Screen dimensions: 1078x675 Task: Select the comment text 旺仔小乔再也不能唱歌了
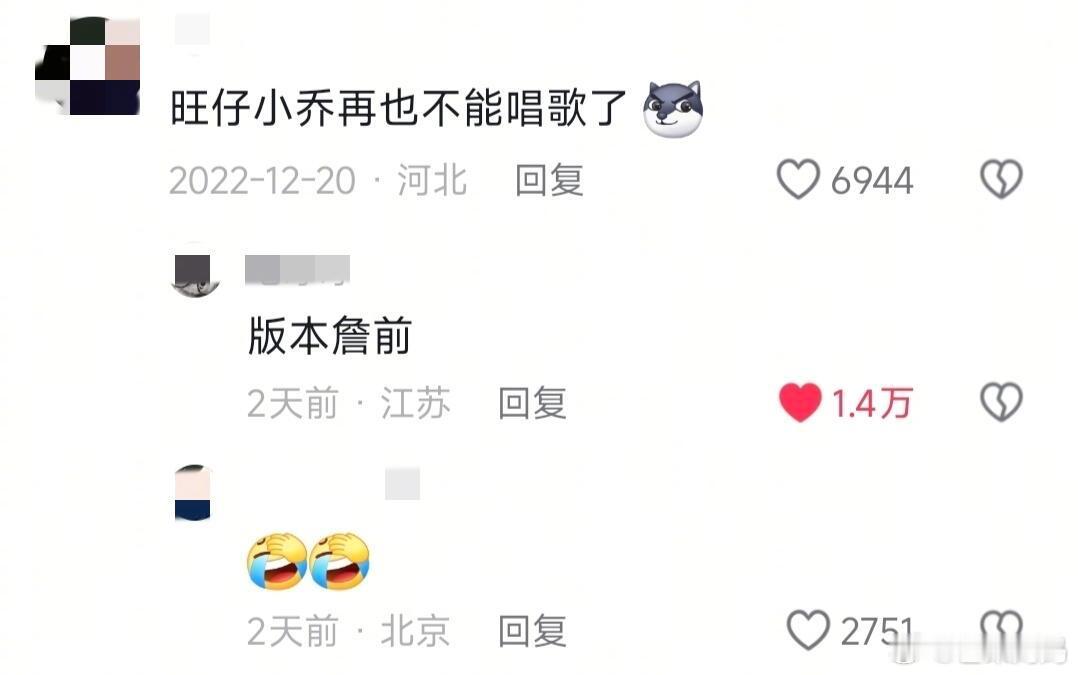coord(398,109)
